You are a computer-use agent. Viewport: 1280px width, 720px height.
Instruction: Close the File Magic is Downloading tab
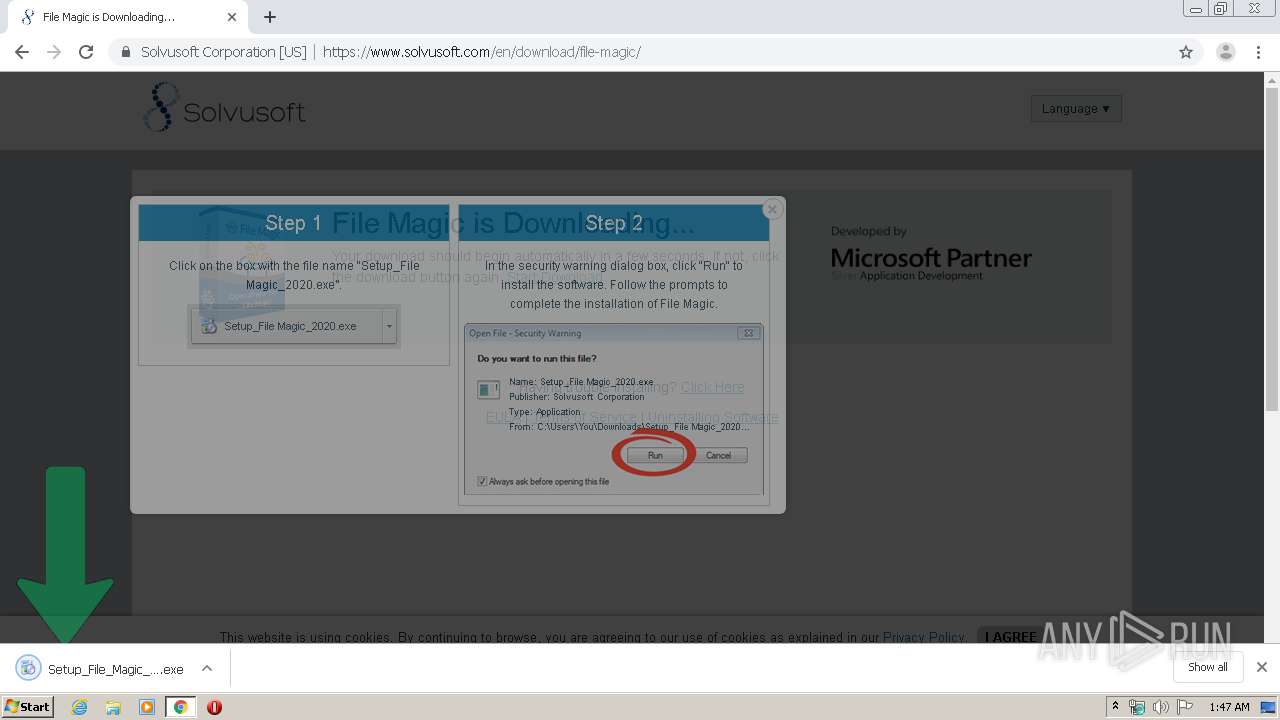[x=232, y=17]
